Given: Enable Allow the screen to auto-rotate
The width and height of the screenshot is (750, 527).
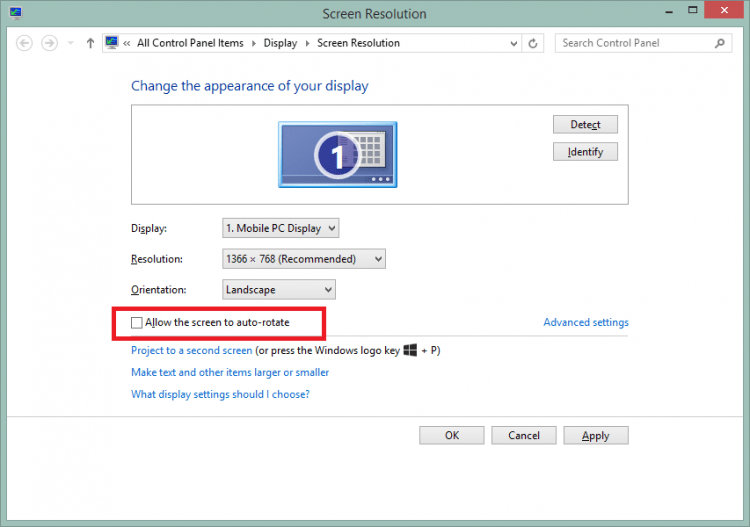Looking at the screenshot, I should pyautogui.click(x=138, y=323).
